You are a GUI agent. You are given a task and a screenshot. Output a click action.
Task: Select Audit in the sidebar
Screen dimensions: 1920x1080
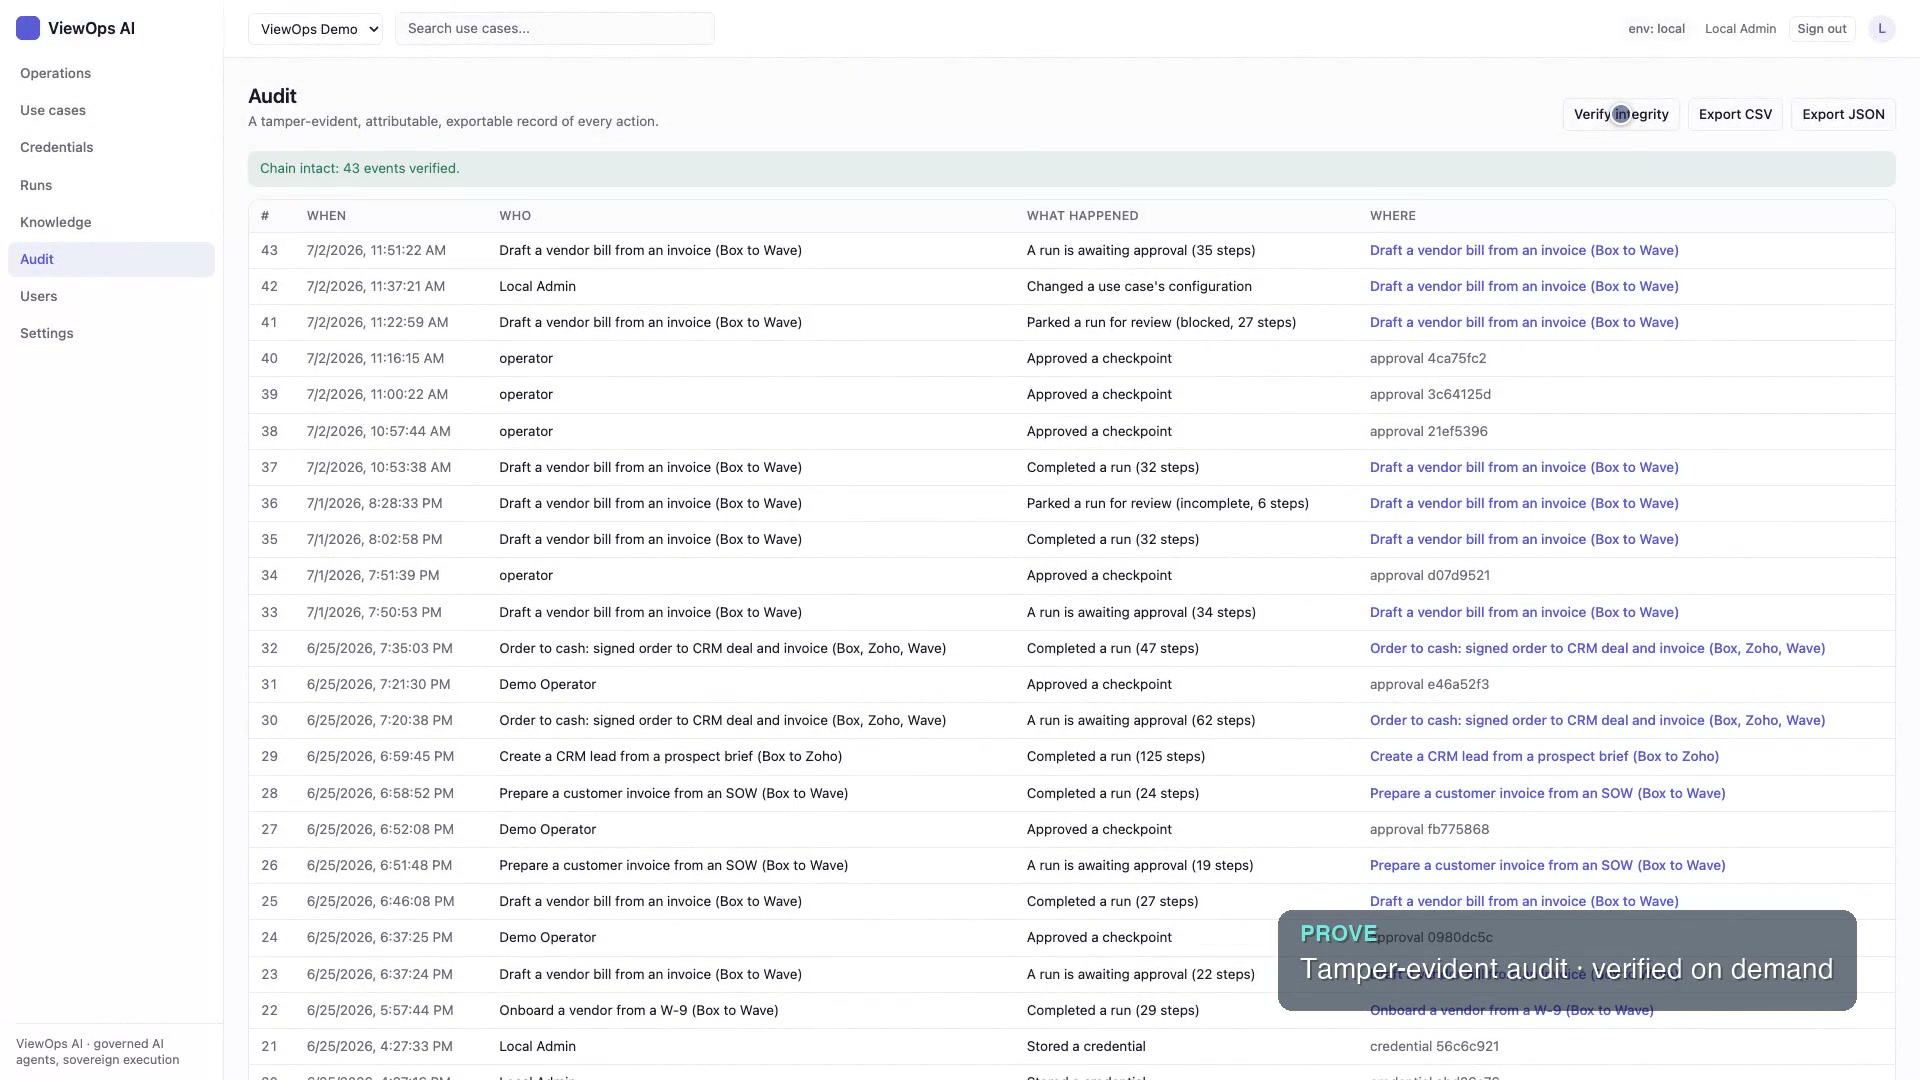point(111,259)
